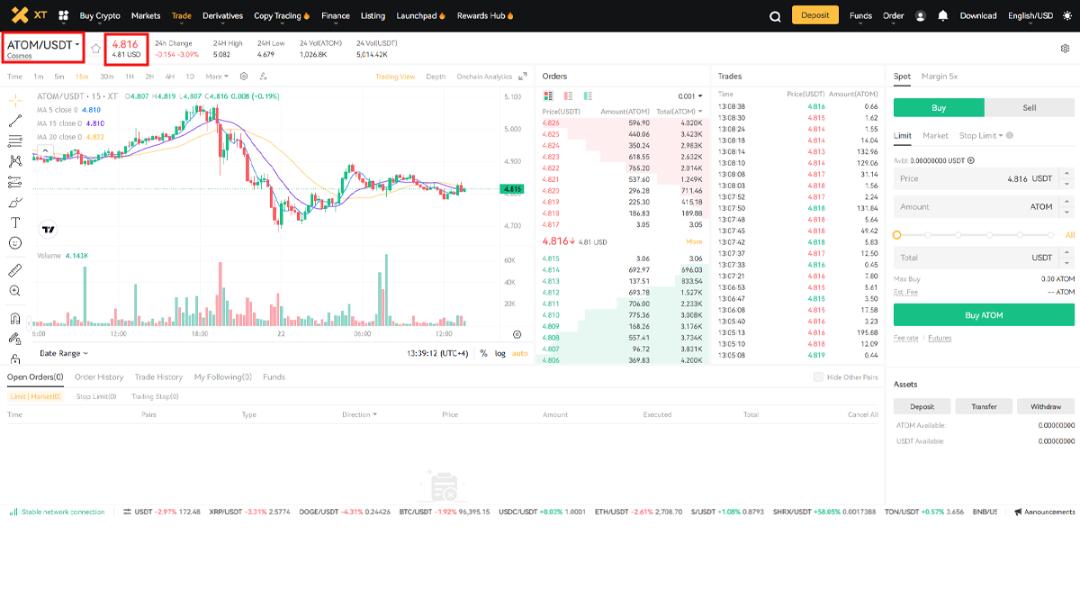Click the TradingView logo on chart
This screenshot has width=1080, height=608.
click(x=48, y=229)
